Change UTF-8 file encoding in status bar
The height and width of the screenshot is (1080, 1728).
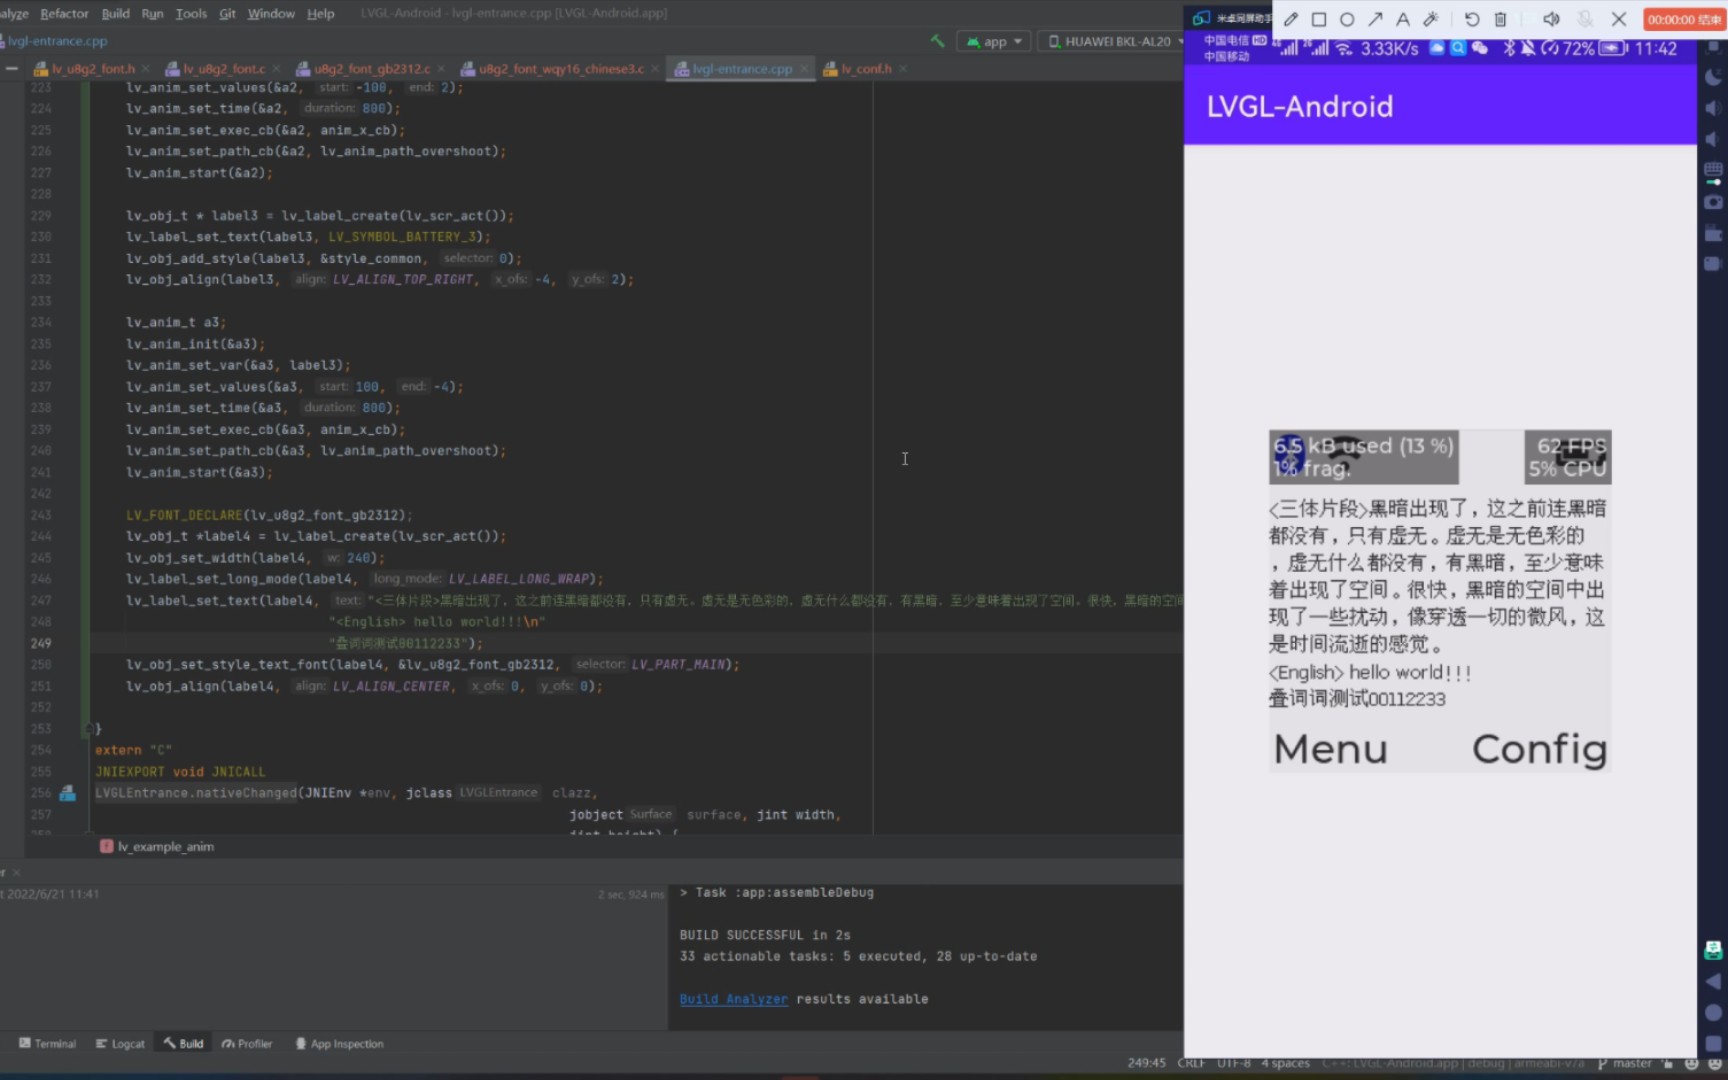(1233, 1063)
